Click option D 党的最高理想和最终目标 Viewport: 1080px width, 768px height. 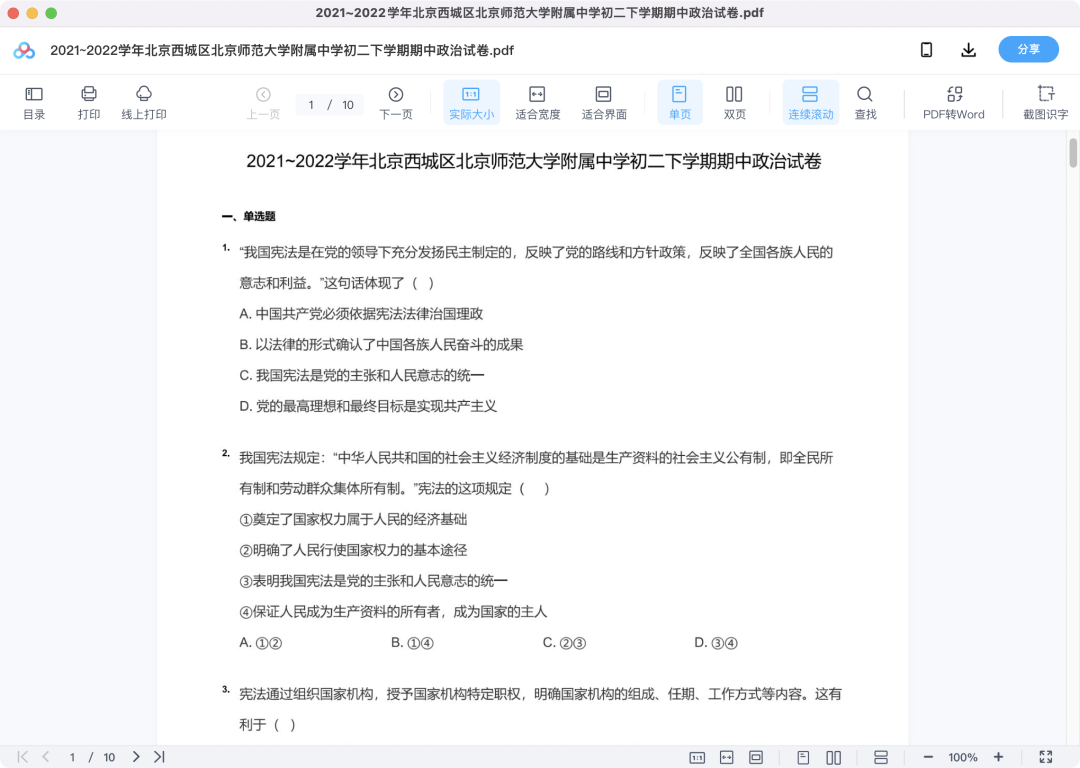pos(368,406)
